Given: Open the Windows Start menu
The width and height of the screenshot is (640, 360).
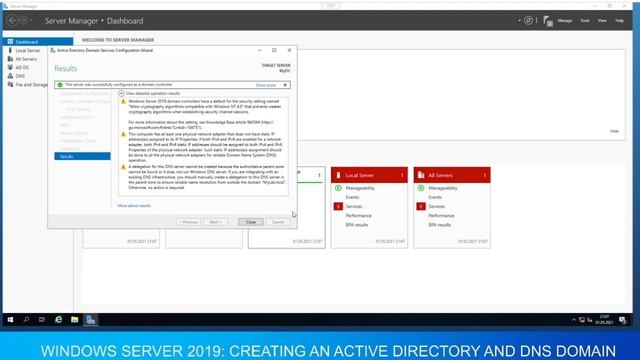Looking at the screenshot, I should (x=10, y=320).
